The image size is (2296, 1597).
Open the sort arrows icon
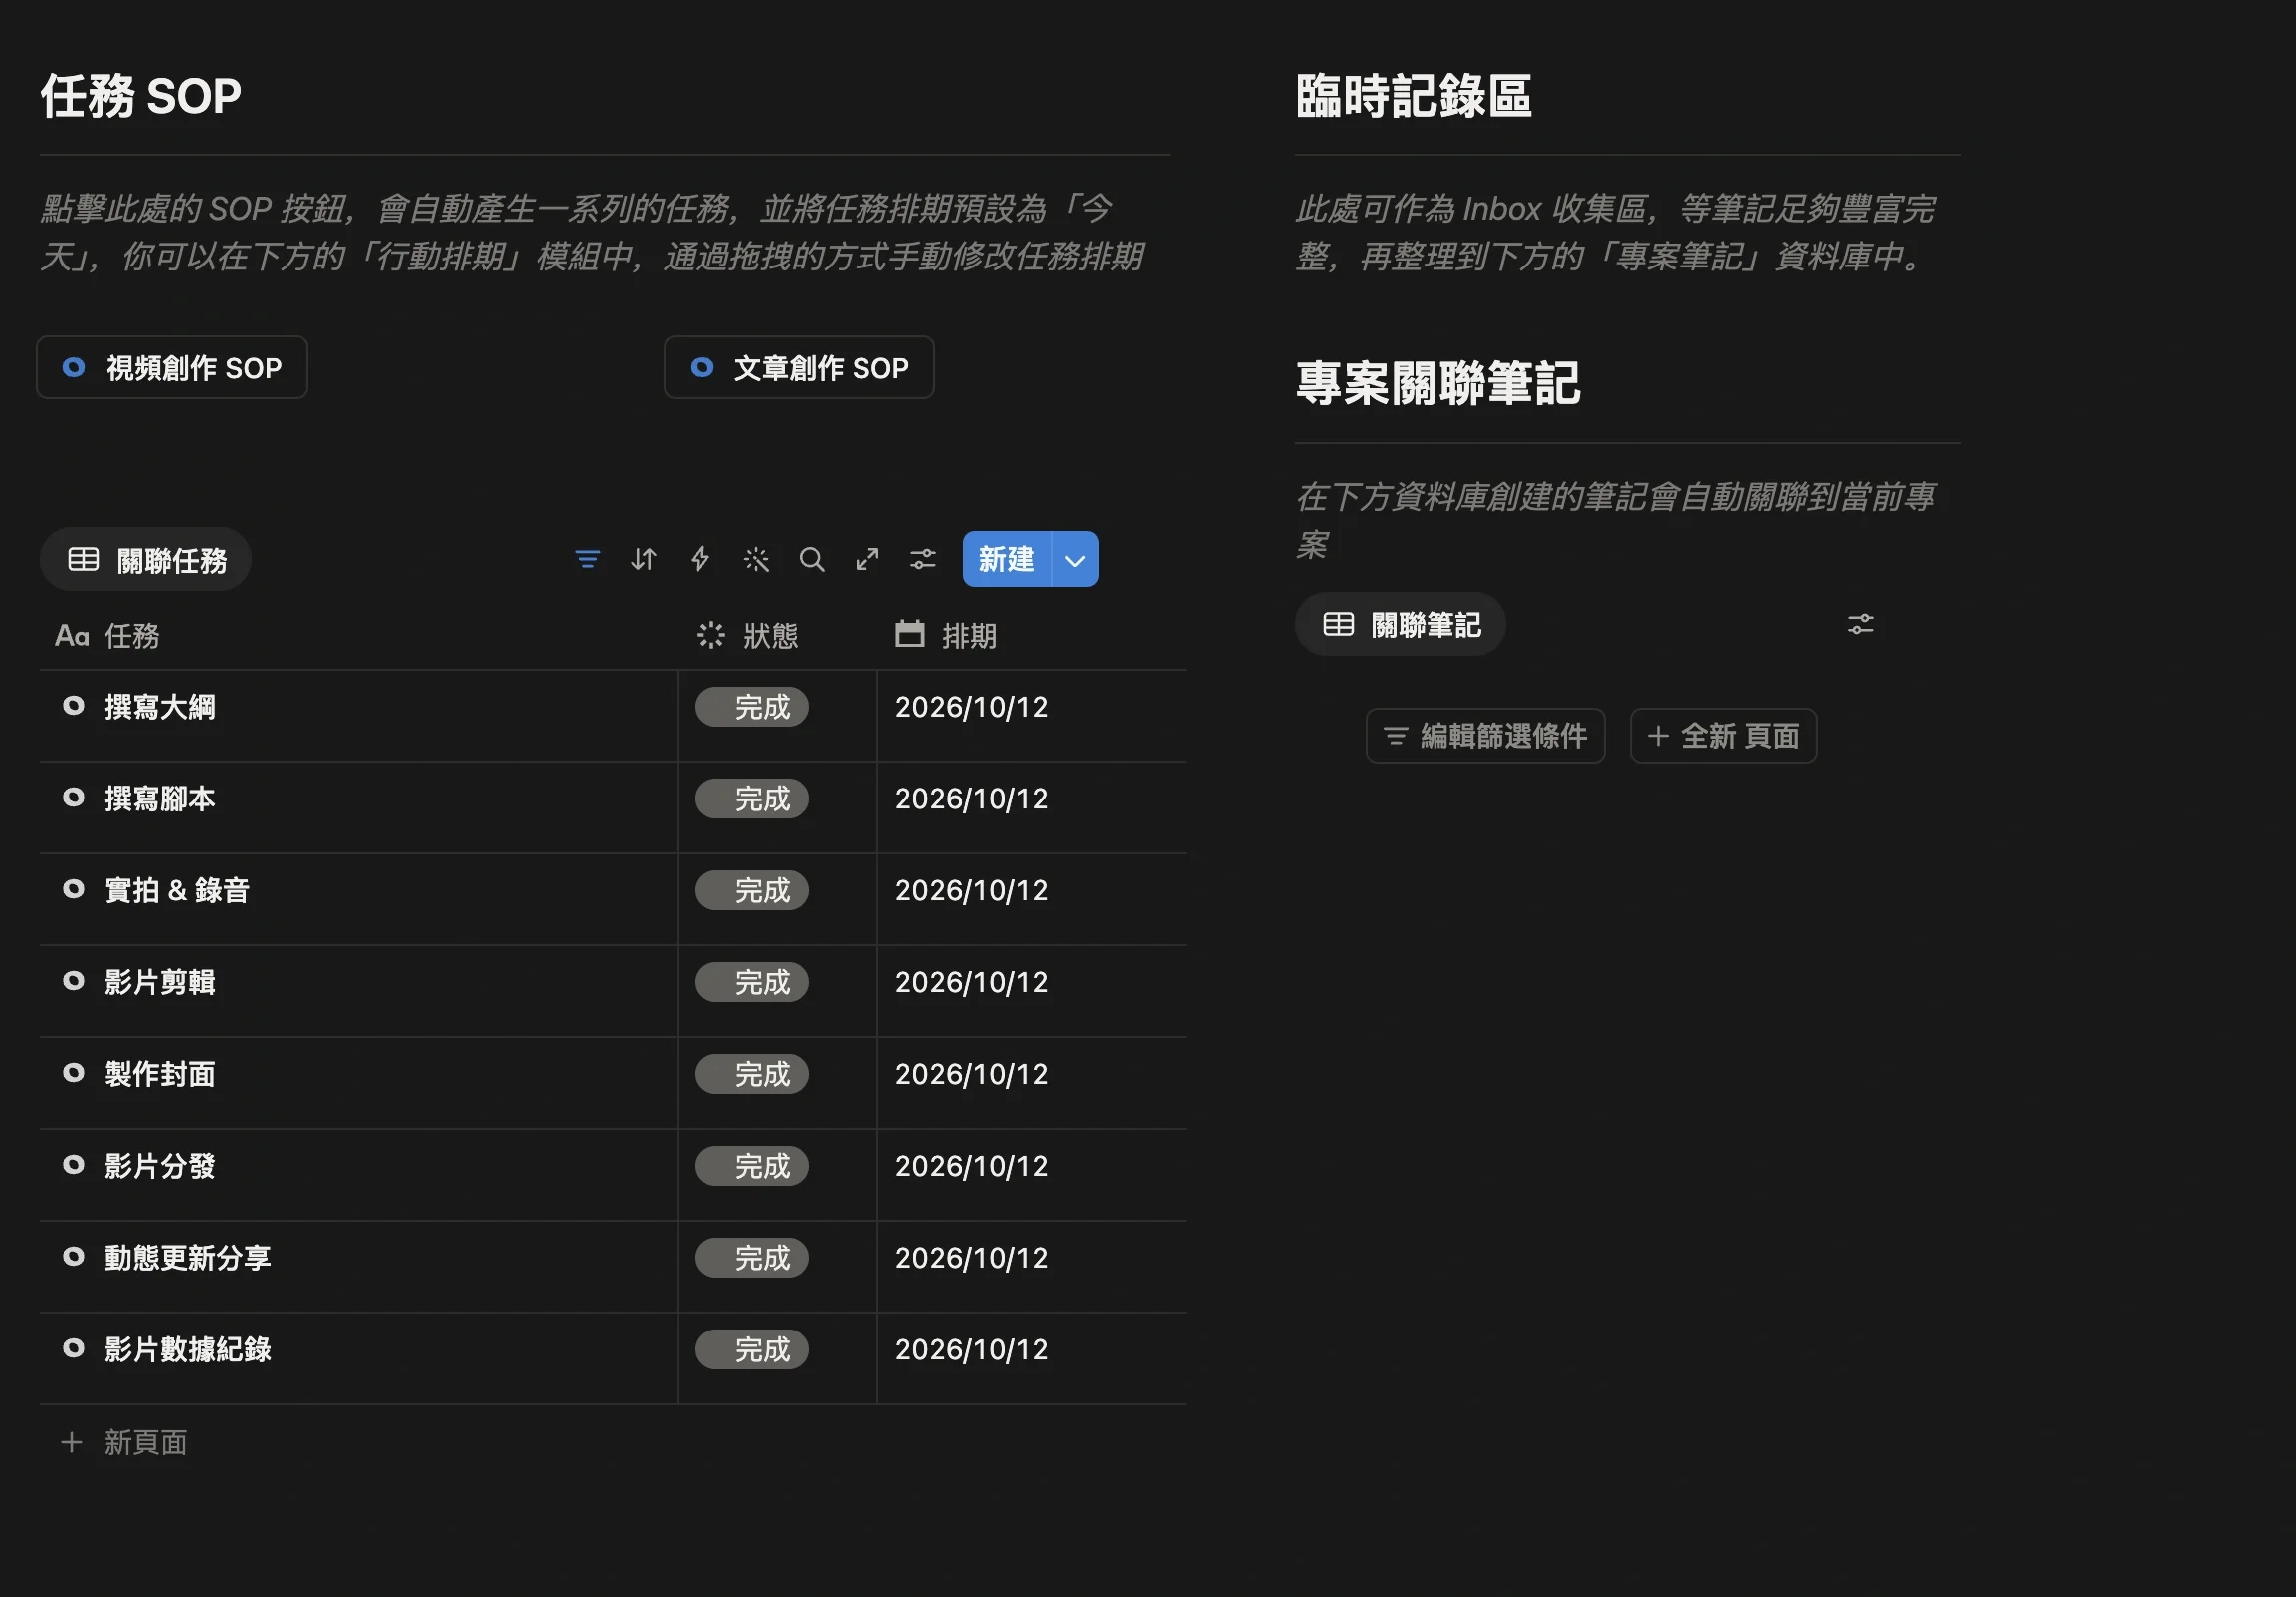click(644, 559)
